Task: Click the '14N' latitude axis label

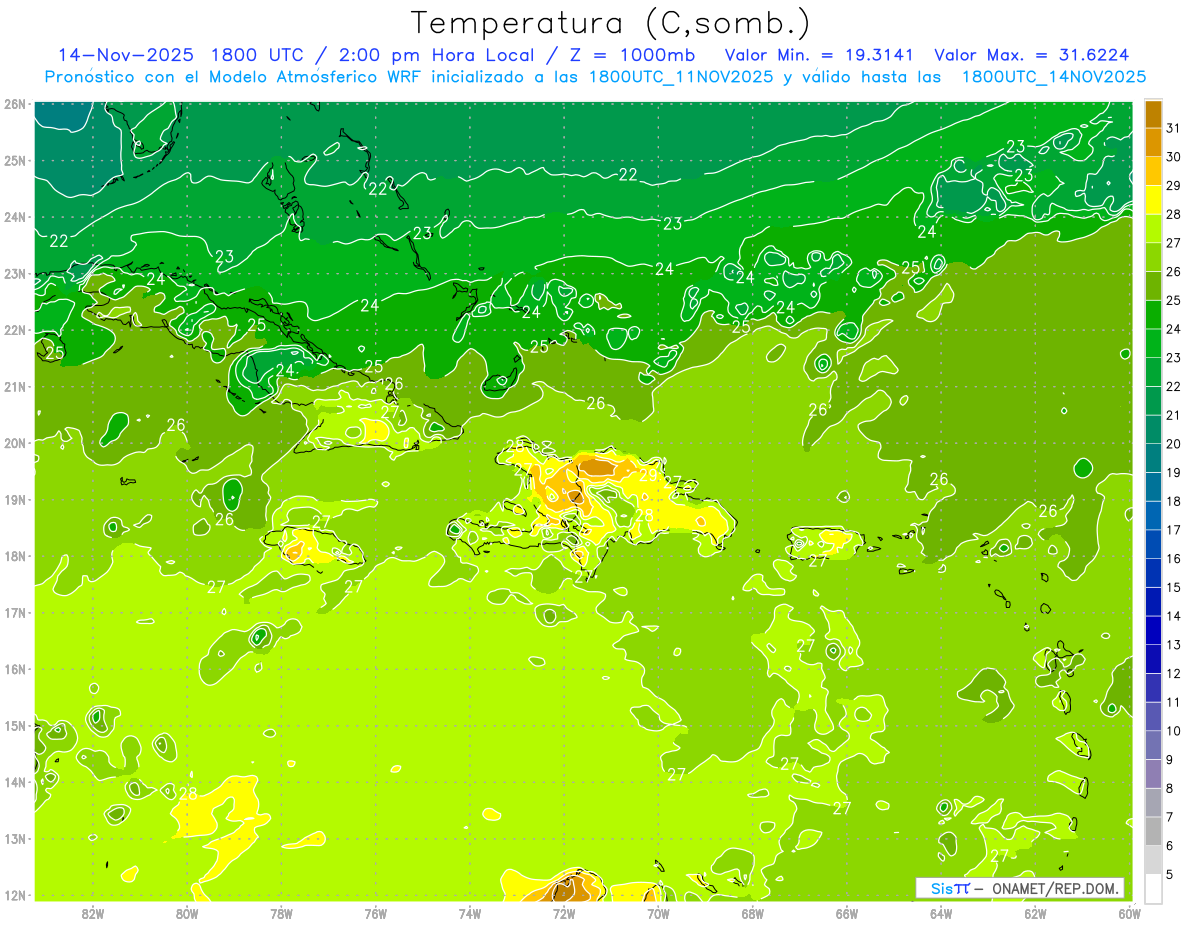Action: click(14, 782)
